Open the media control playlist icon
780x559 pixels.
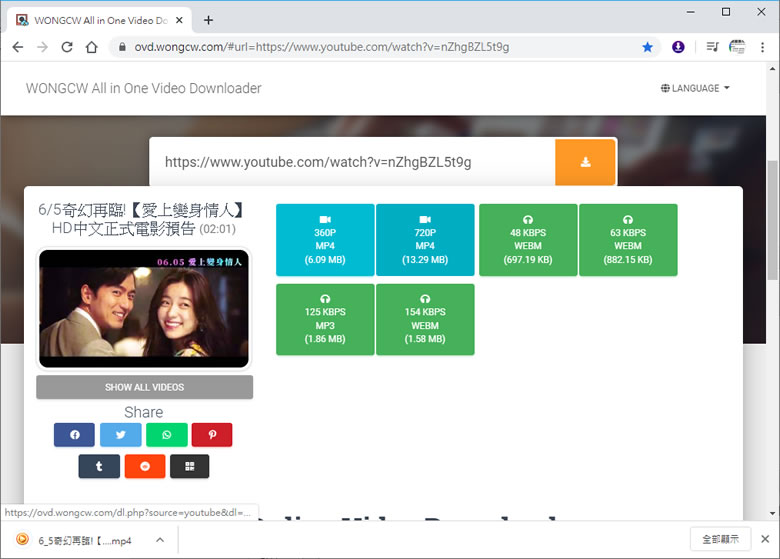tap(712, 47)
